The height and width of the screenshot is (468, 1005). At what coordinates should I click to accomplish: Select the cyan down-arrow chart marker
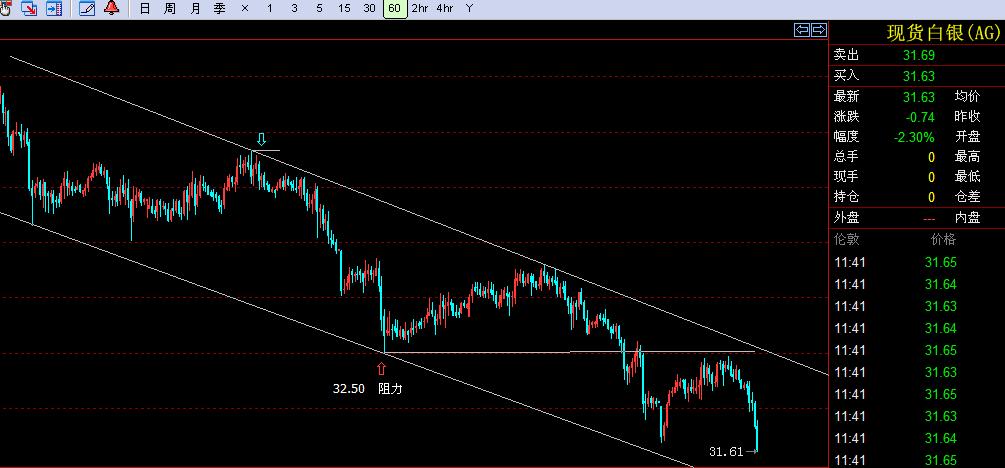[261, 139]
